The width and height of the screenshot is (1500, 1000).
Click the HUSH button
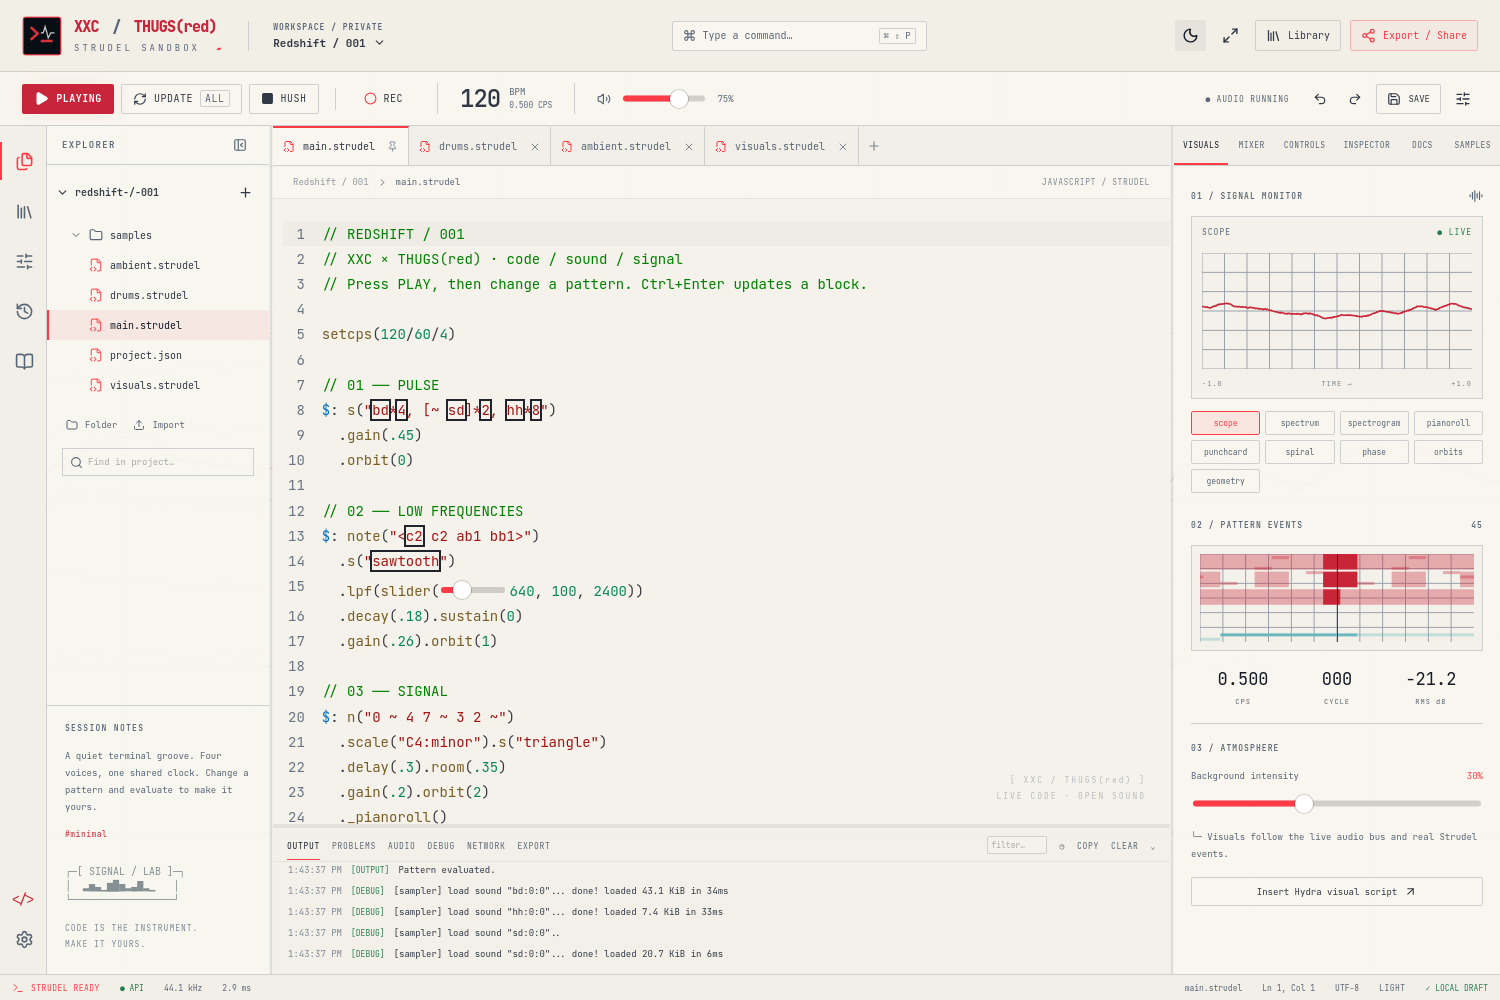284,99
